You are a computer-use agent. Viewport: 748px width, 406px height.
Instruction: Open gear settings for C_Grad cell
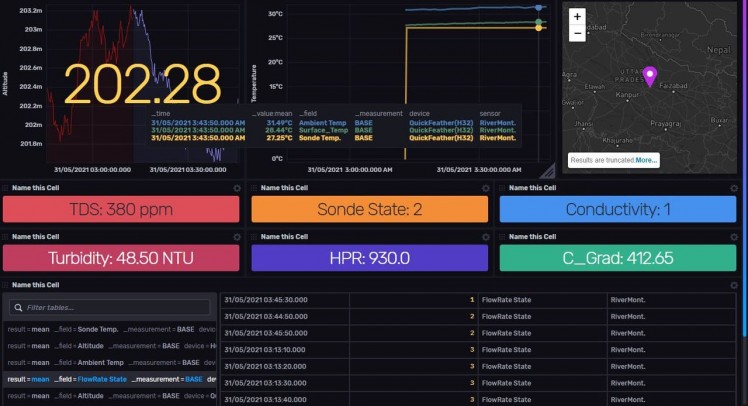(734, 237)
